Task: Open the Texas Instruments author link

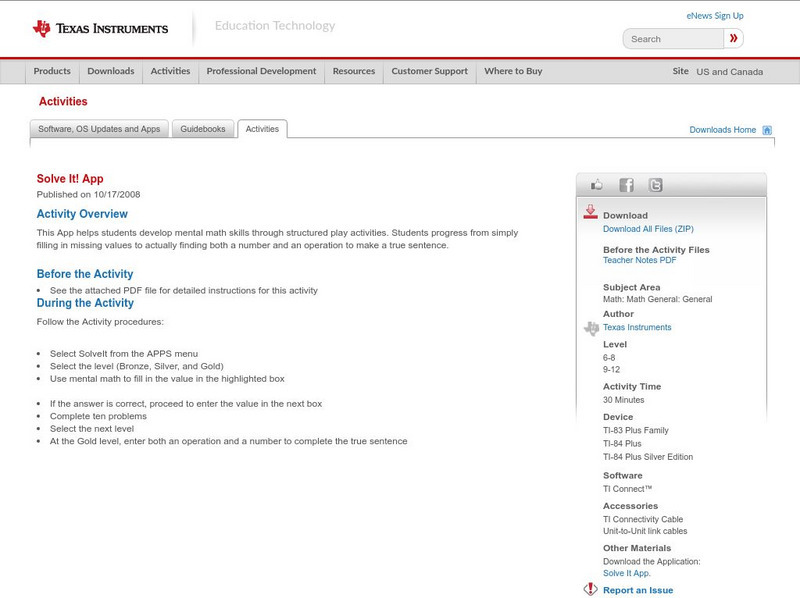Action: (637, 328)
